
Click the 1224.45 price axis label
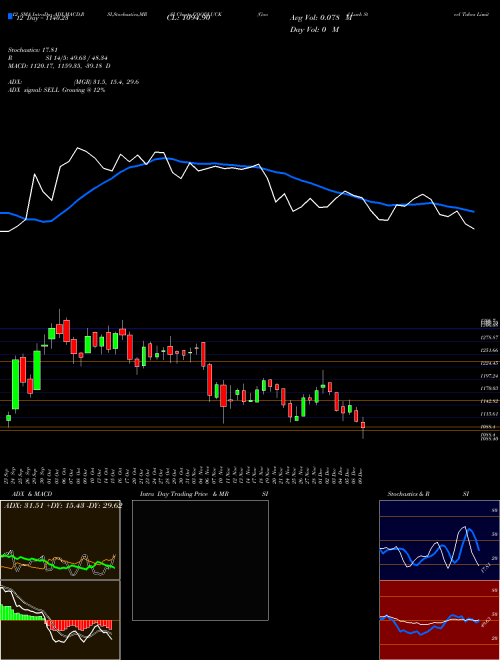[489, 363]
